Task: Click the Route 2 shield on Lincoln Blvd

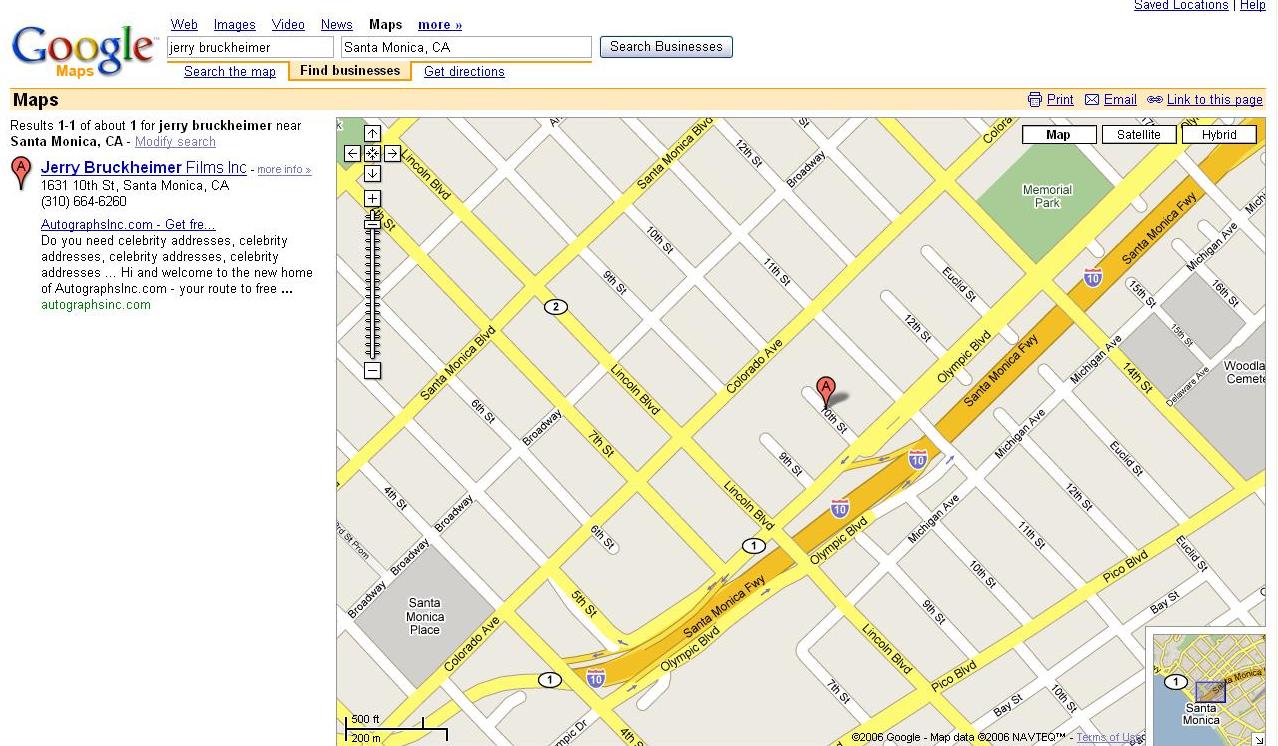Action: 555,307
